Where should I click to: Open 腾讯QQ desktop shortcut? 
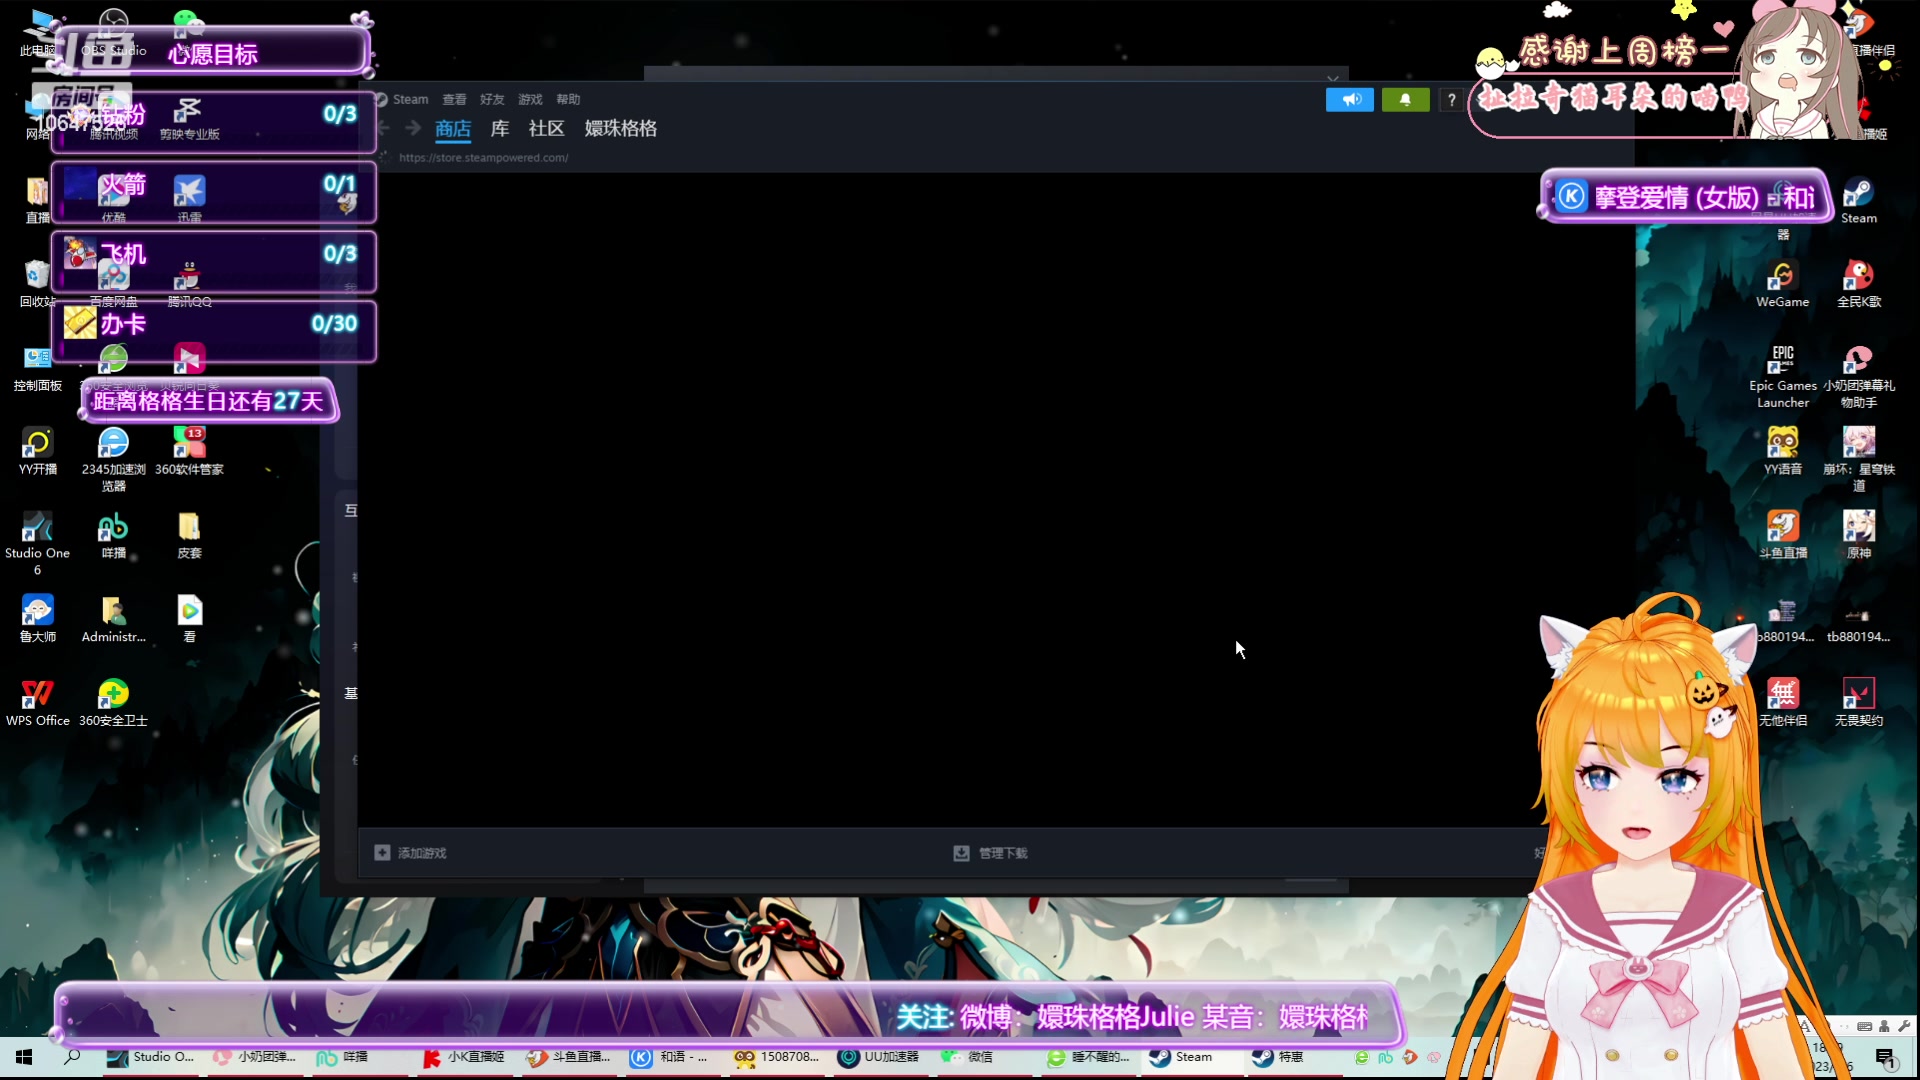tap(189, 284)
